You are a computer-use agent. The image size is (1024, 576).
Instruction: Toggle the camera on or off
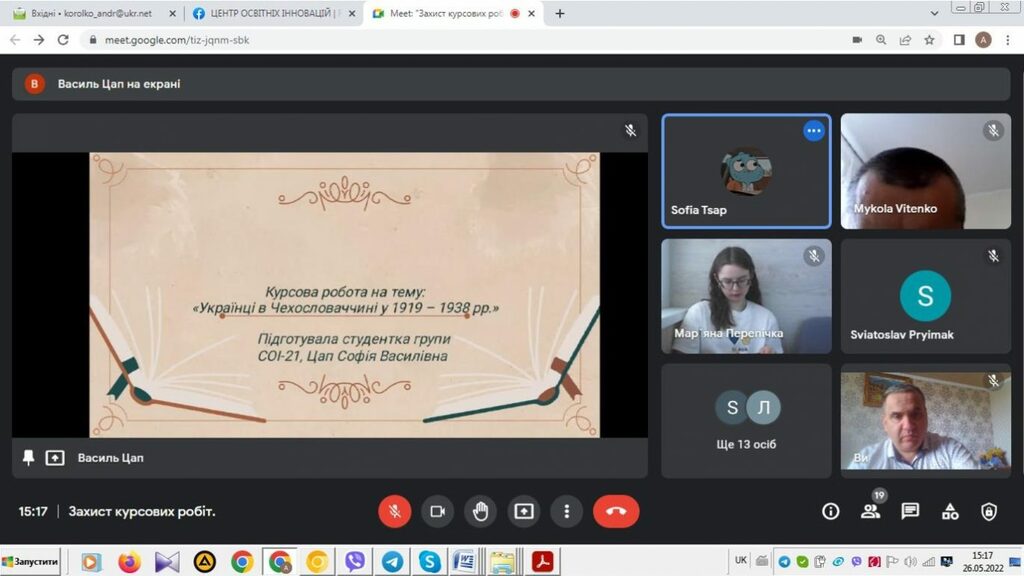coord(437,511)
